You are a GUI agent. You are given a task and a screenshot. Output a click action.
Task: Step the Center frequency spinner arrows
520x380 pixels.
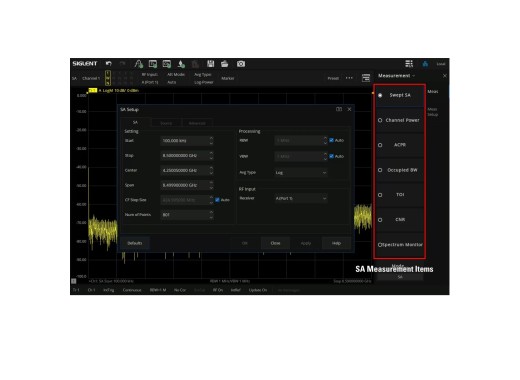point(211,170)
